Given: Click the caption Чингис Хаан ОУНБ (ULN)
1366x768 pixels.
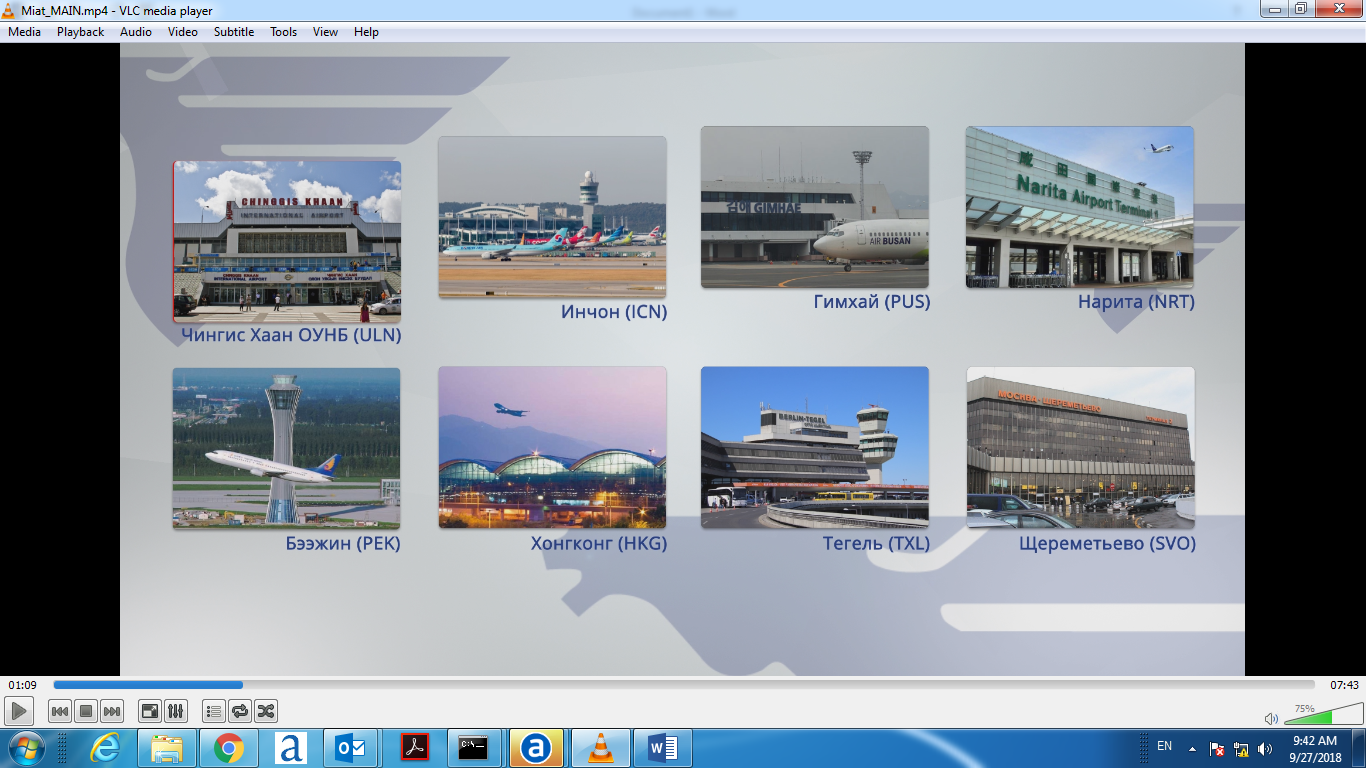Looking at the screenshot, I should pos(291,336).
